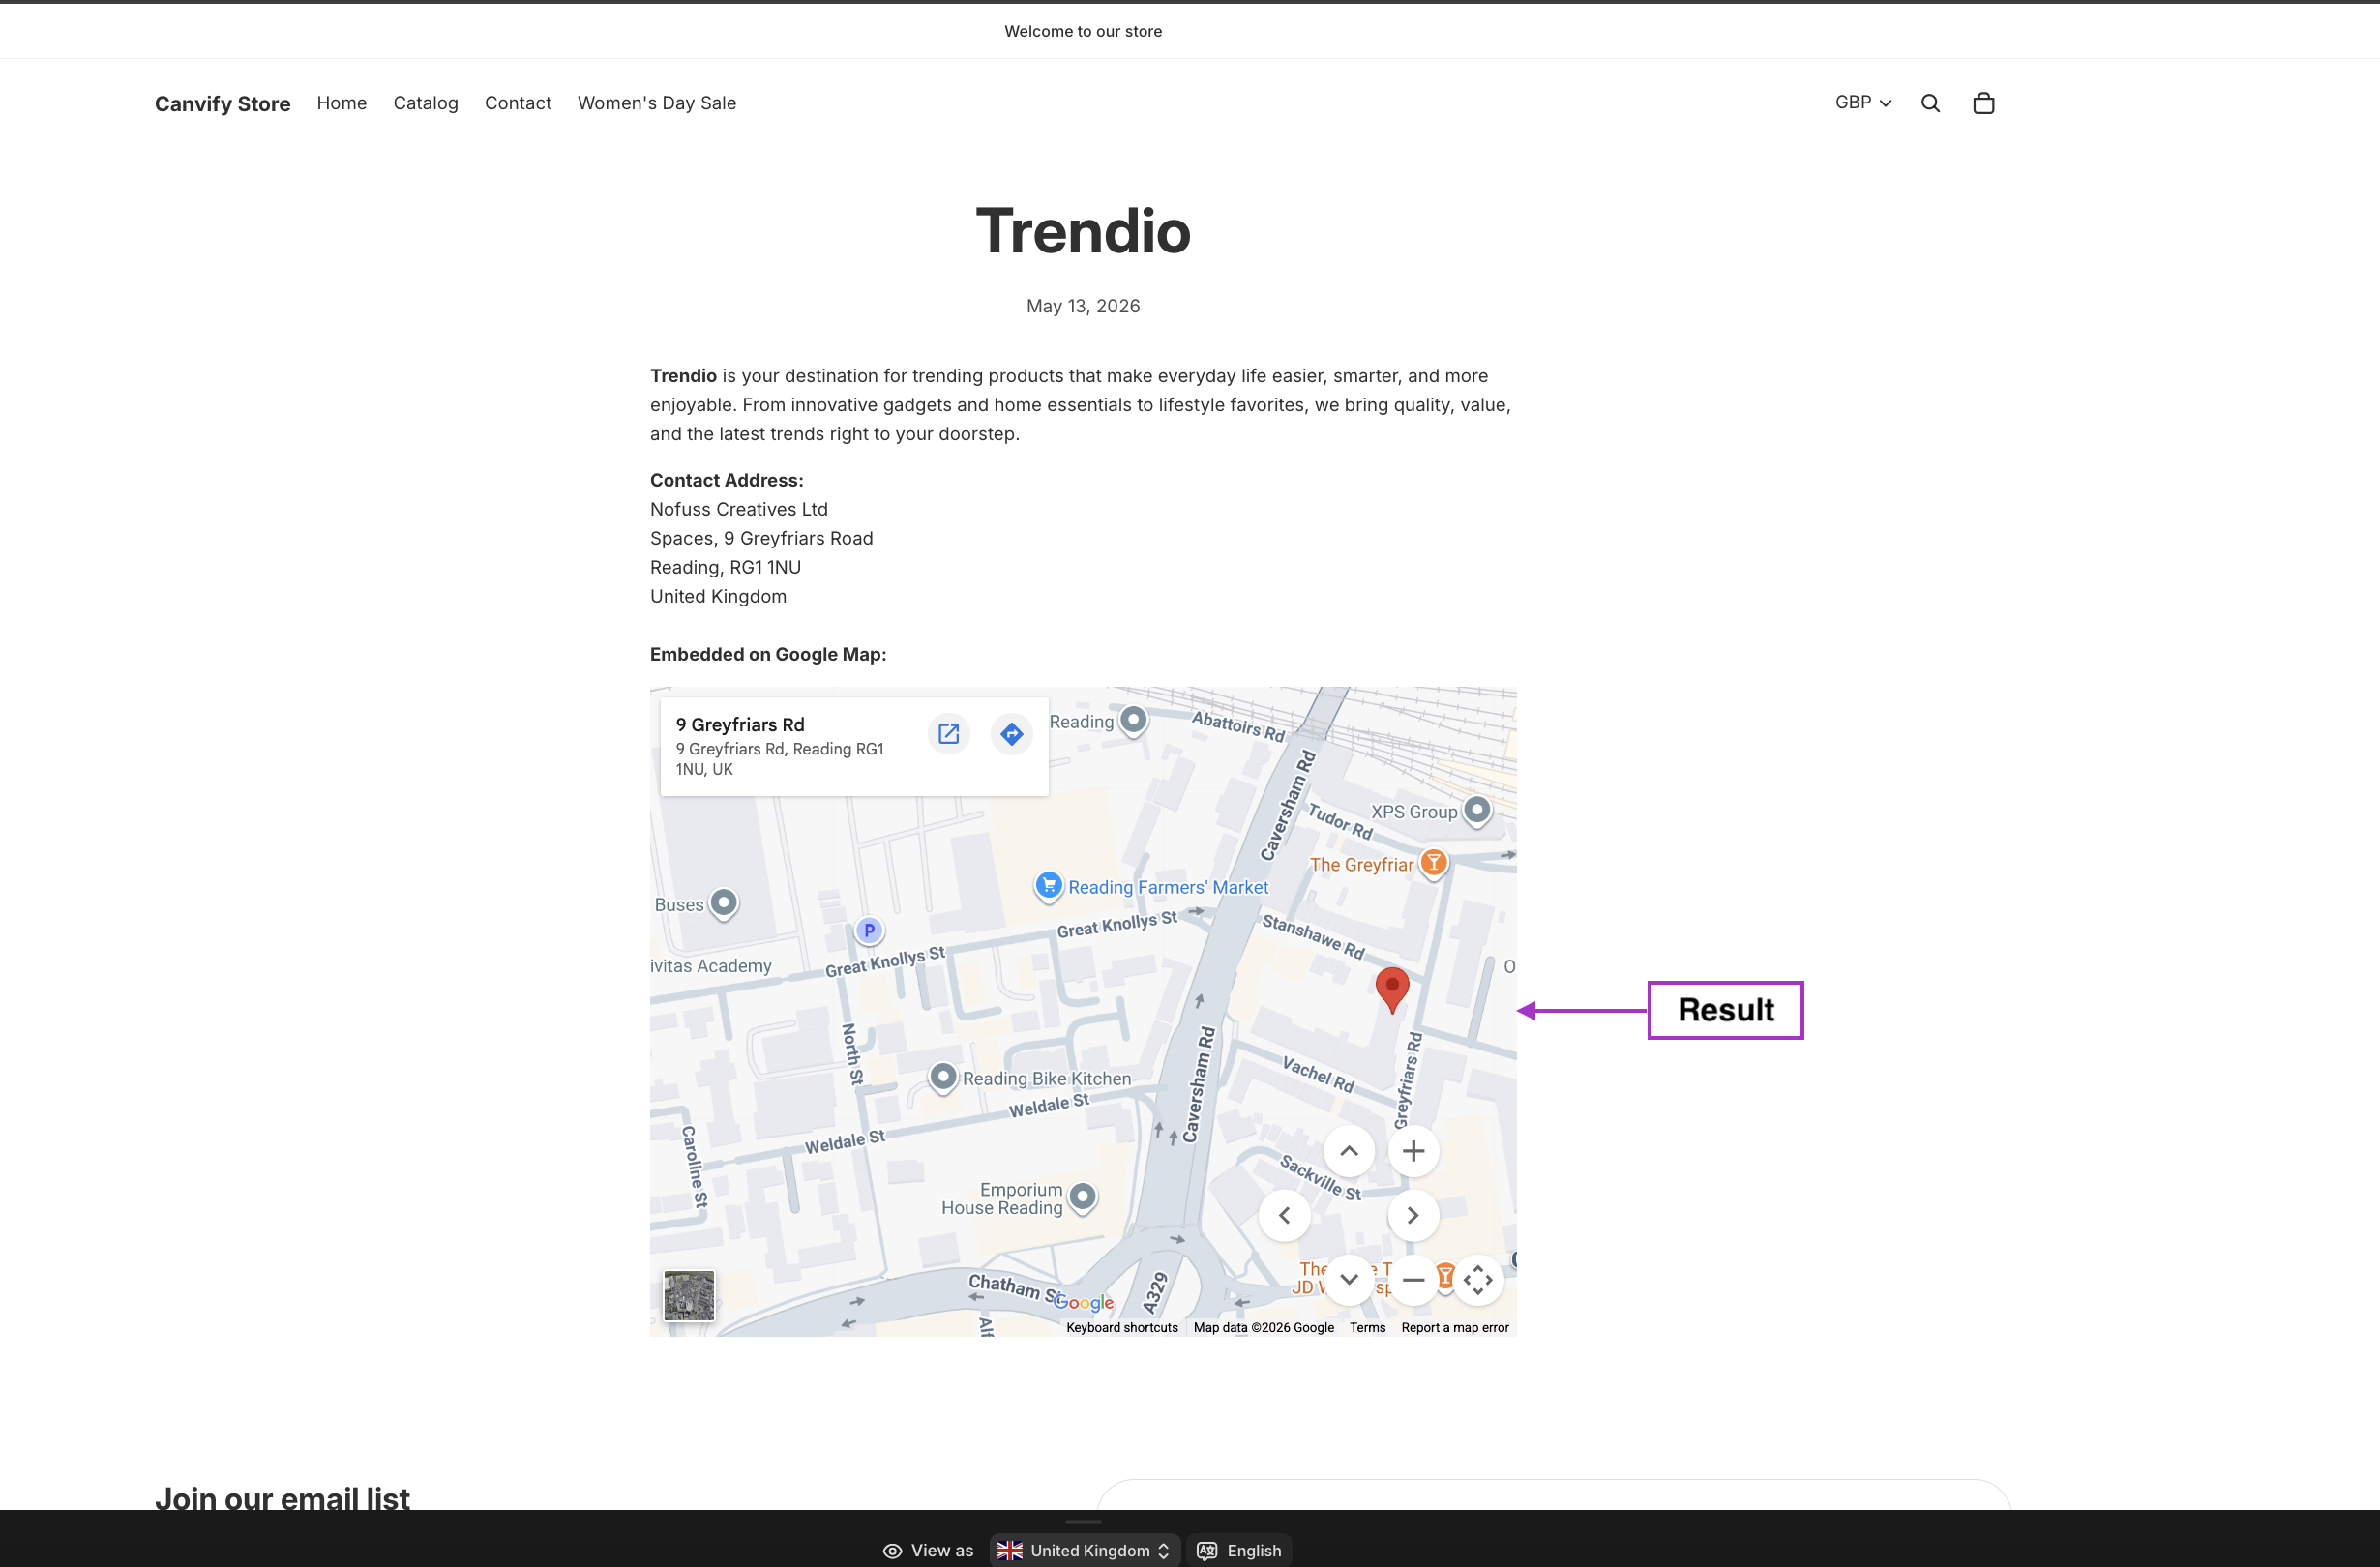Pan the map left with the chevron
Image resolution: width=2380 pixels, height=1567 pixels.
[x=1285, y=1215]
